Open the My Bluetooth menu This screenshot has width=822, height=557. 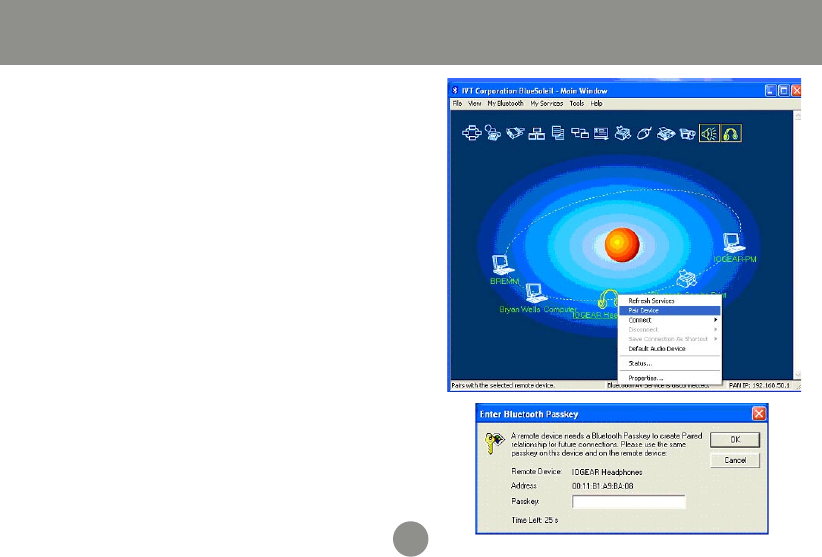505,104
